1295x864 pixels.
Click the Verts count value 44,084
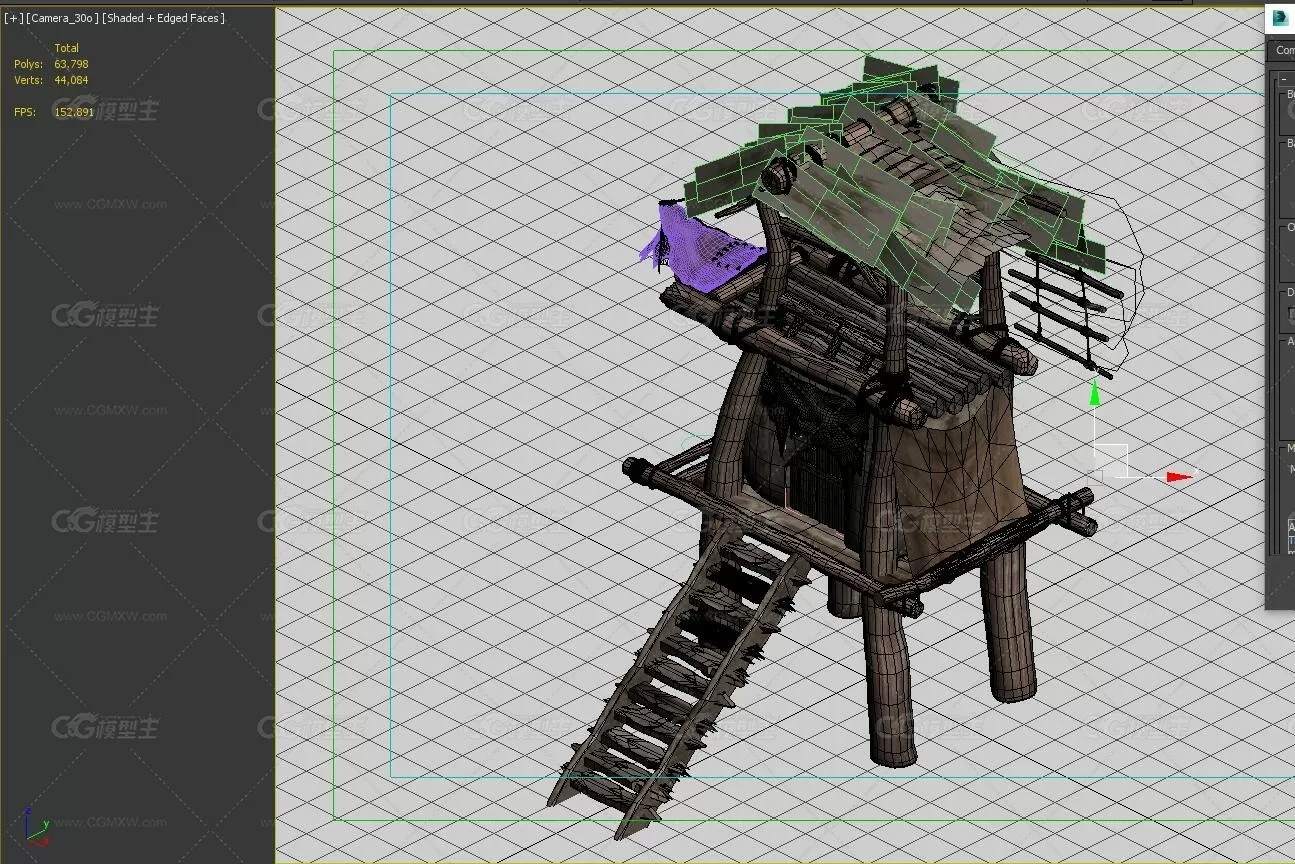pos(71,80)
